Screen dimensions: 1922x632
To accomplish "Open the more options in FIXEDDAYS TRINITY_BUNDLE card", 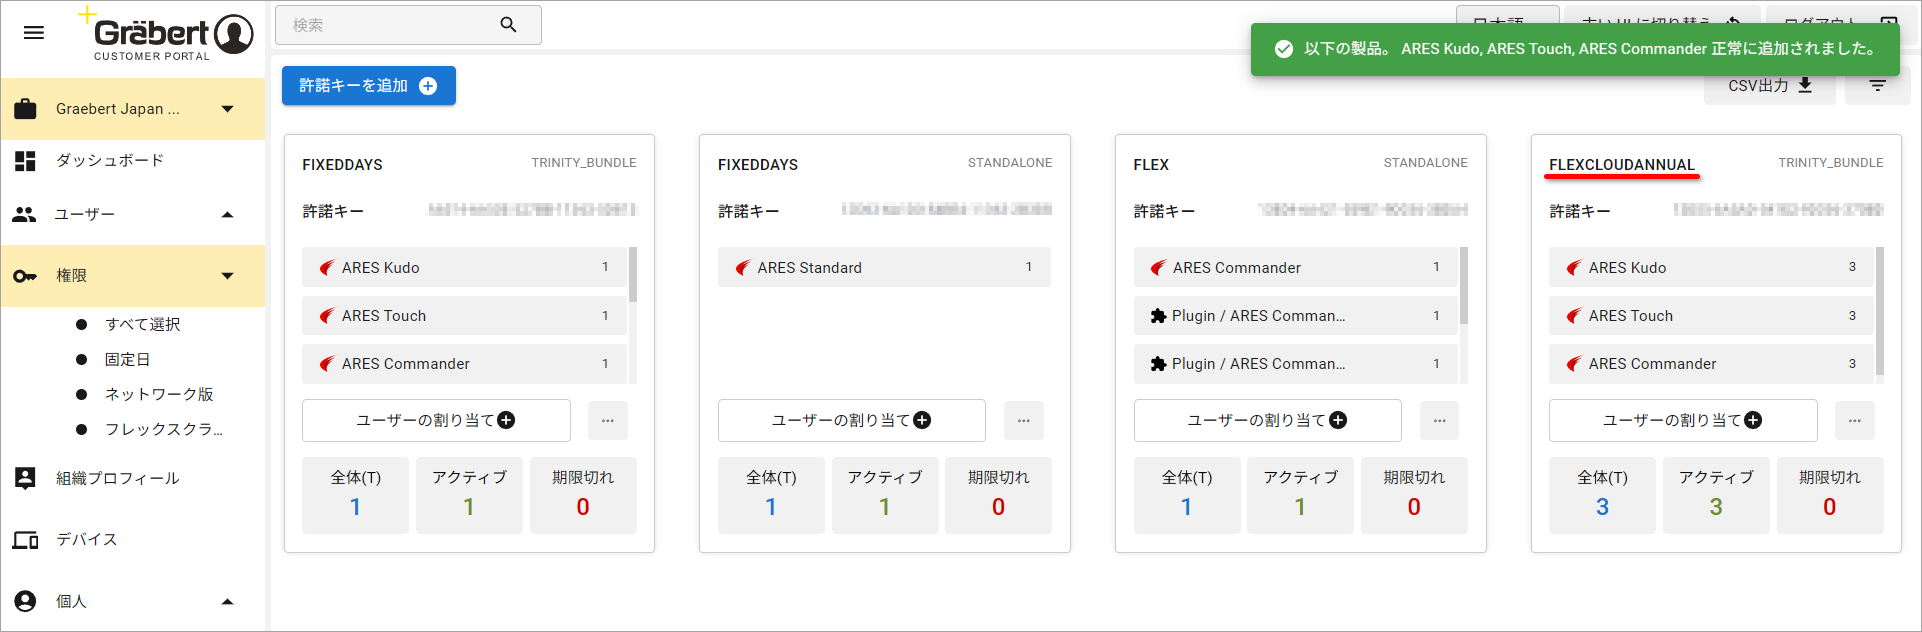I will 608,421.
